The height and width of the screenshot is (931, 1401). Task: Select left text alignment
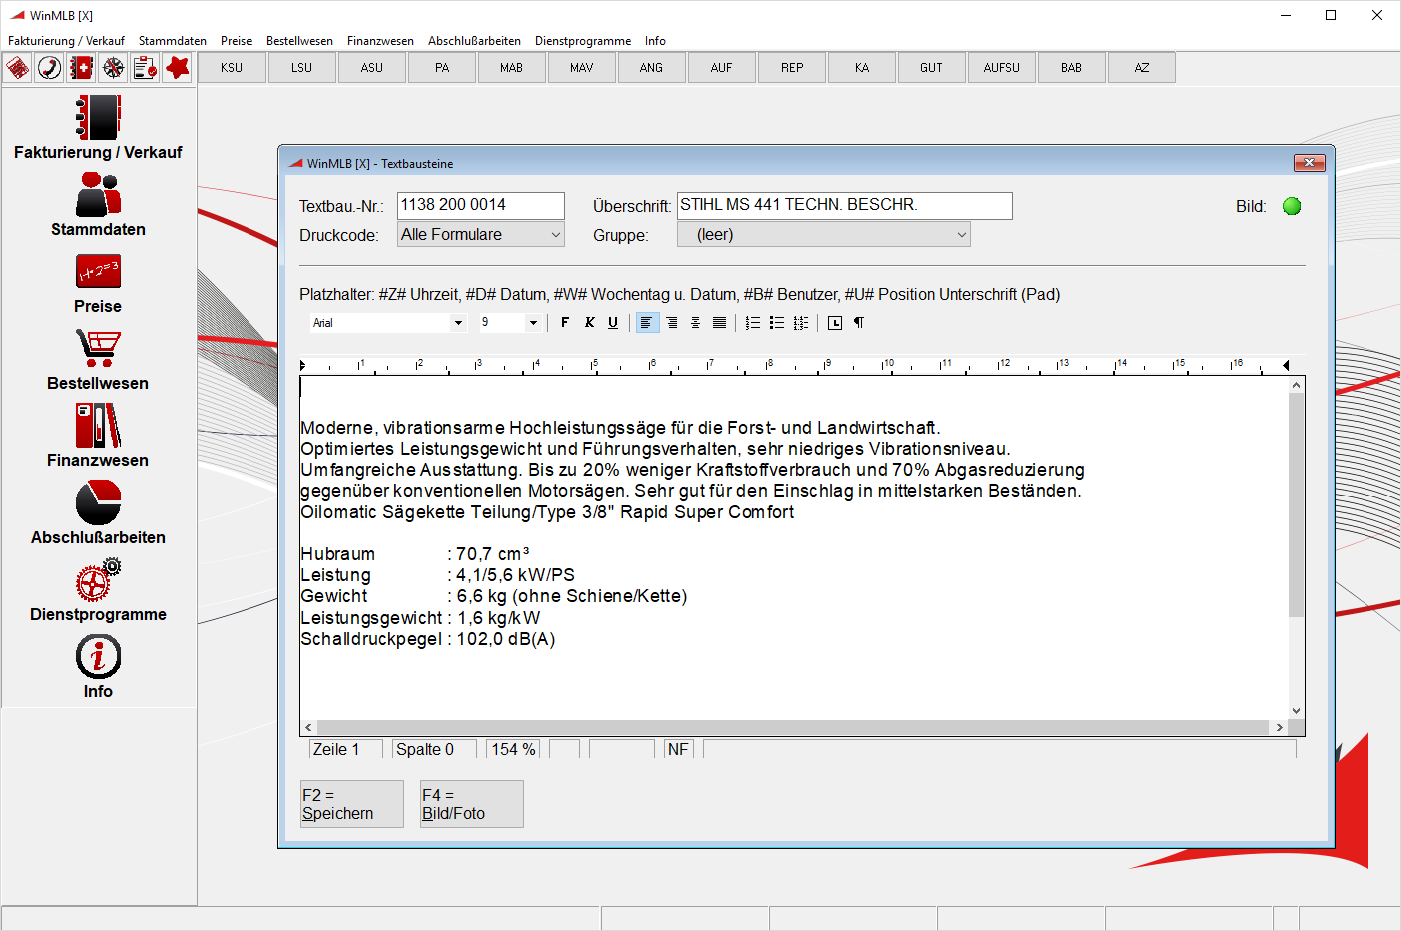(x=647, y=323)
